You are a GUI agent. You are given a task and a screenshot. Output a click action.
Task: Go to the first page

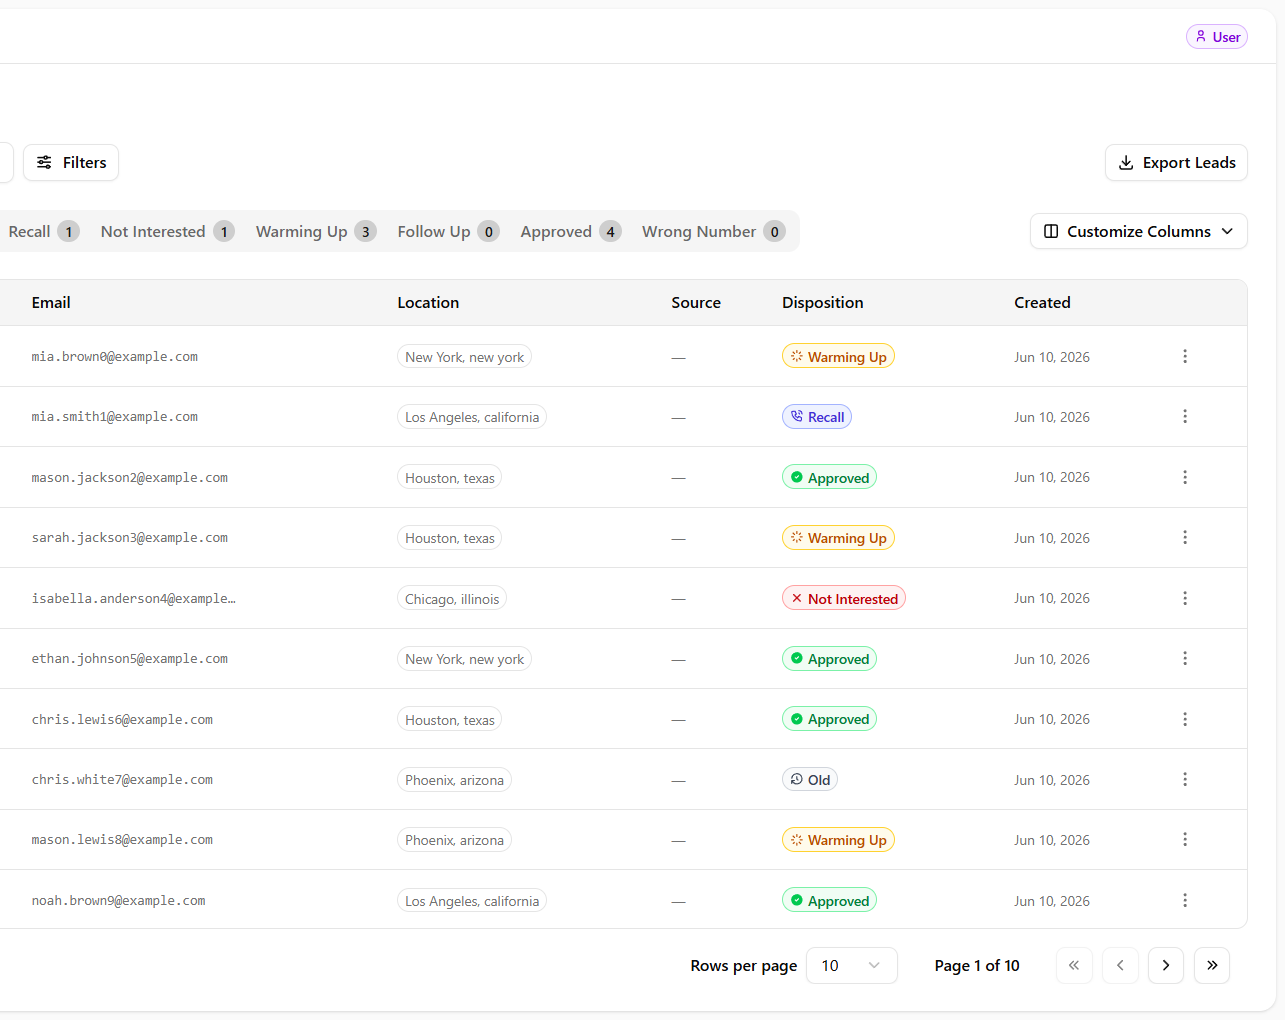(x=1074, y=965)
